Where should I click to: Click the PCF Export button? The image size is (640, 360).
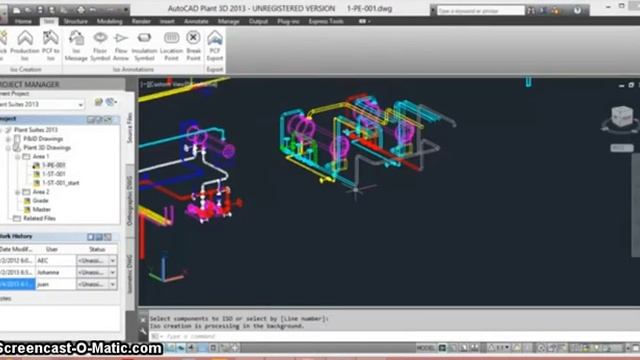coord(215,46)
